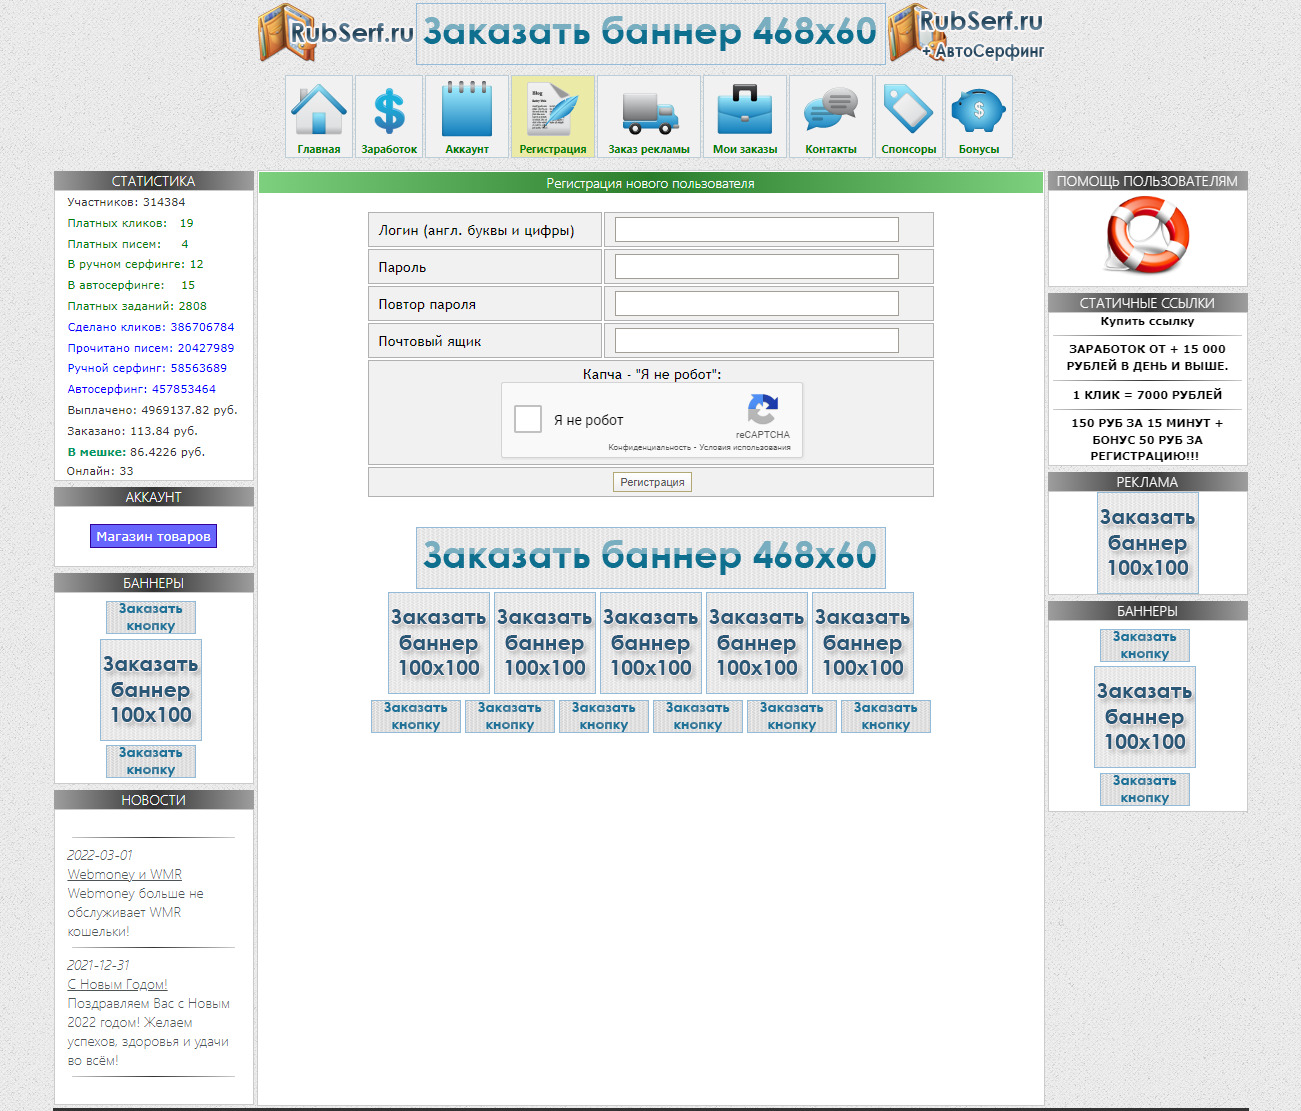1301x1111 pixels.
Task: Open the "1 КЛИК = 7000 РУБЛЕЙ" link
Action: point(1147,395)
